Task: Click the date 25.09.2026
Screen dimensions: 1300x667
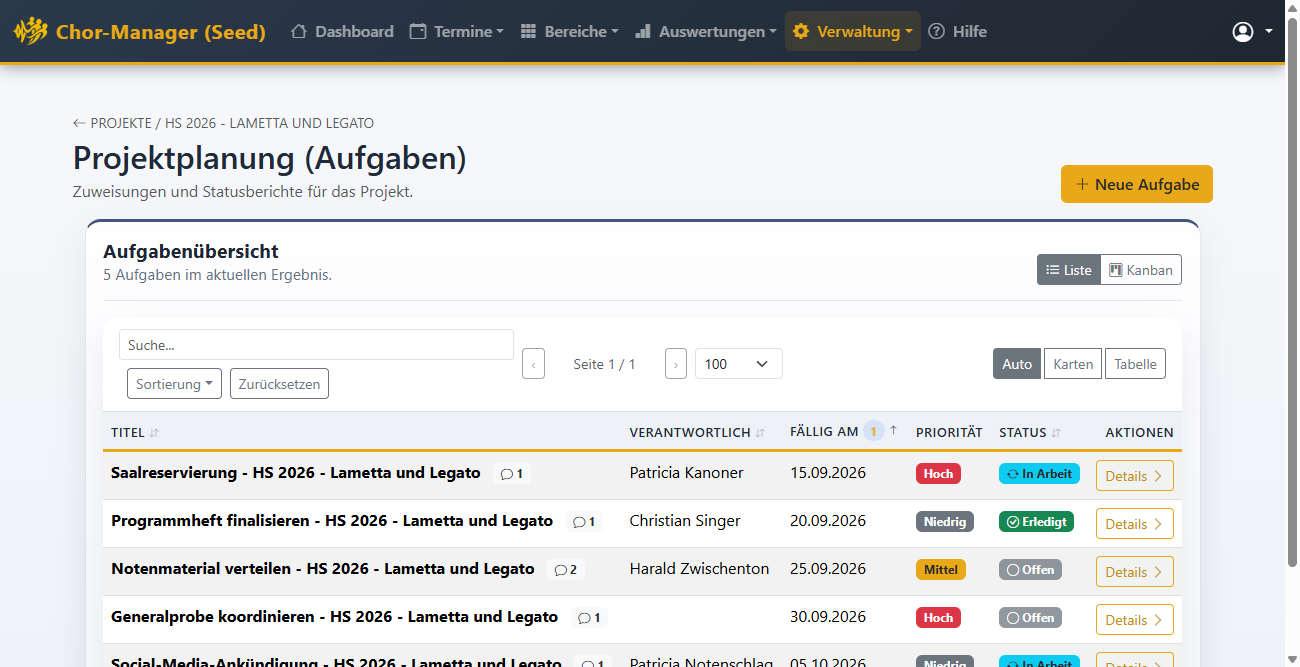Action: (828, 569)
